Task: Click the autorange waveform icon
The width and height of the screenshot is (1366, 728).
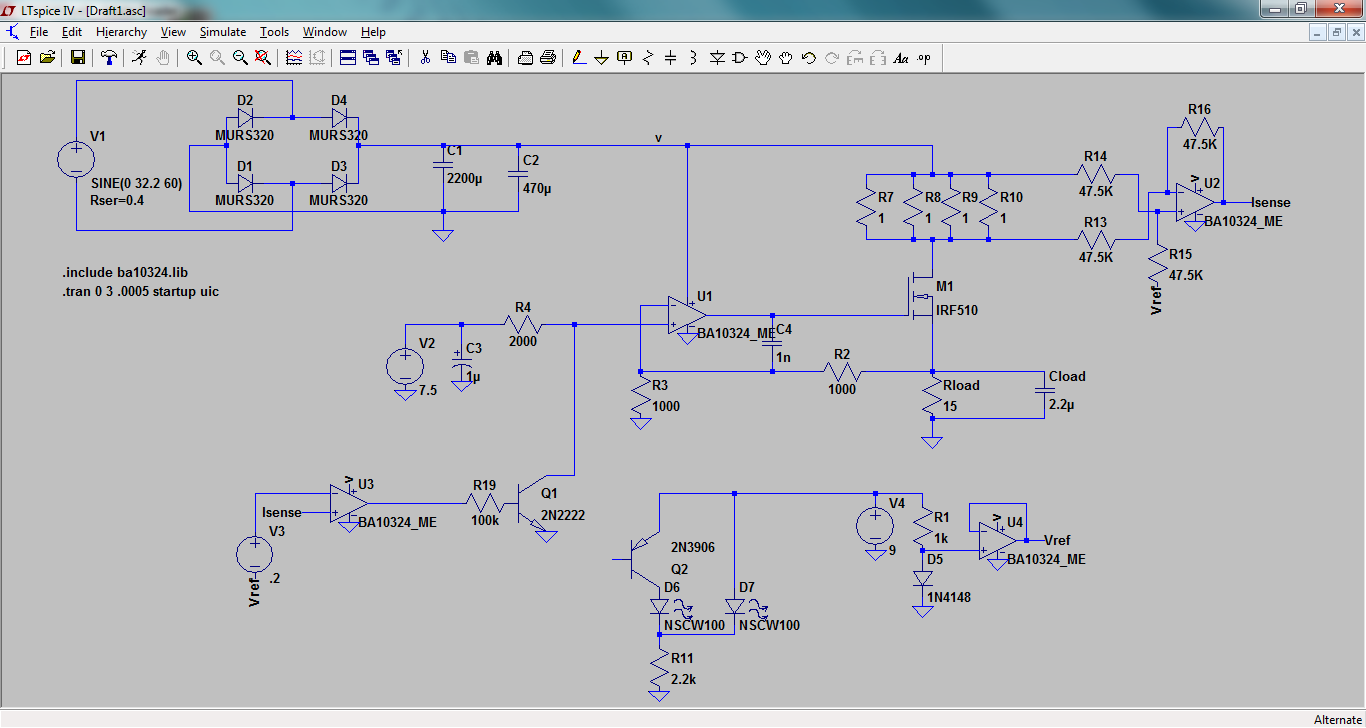Action: tap(294, 58)
